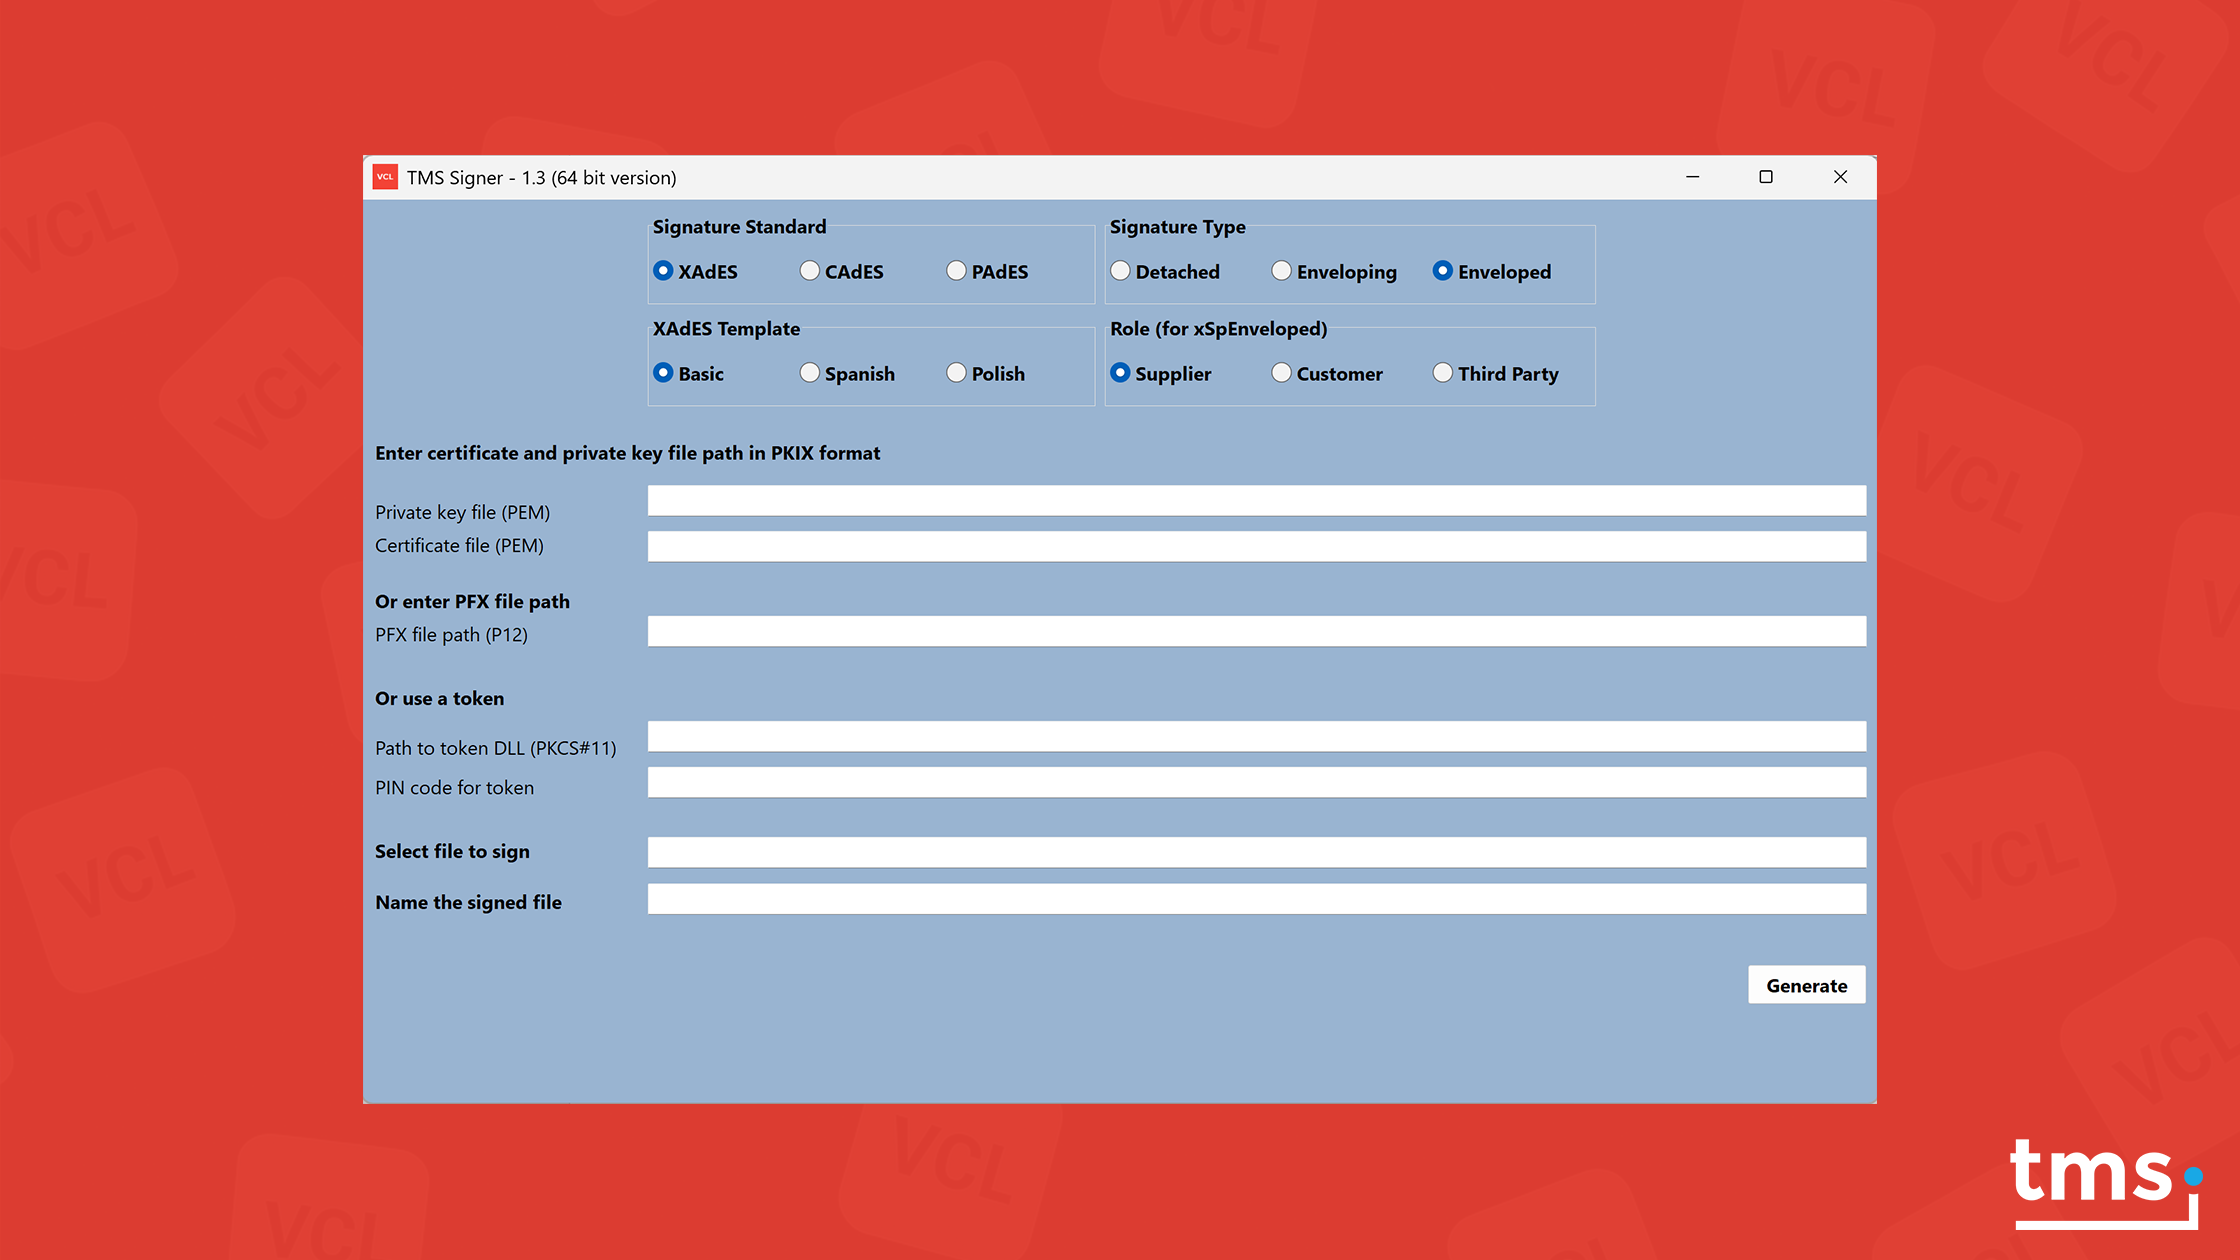The image size is (2240, 1260).
Task: Focus the Name the signed file field
Action: pyautogui.click(x=1256, y=899)
